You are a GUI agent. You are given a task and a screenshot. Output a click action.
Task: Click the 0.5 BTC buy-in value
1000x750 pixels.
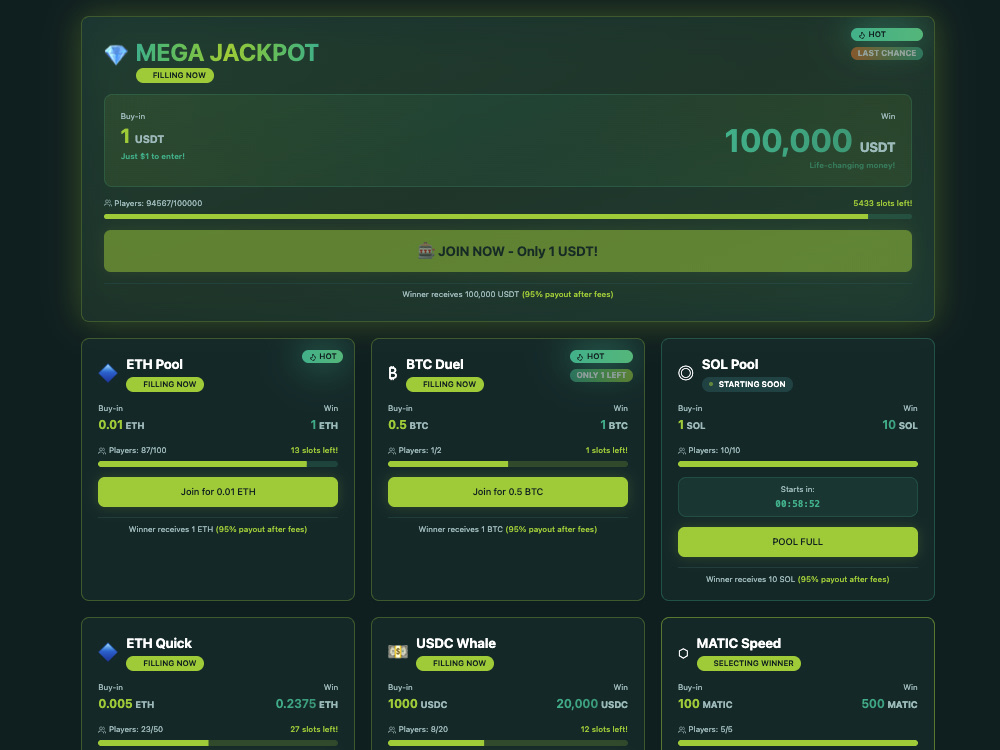(x=408, y=425)
